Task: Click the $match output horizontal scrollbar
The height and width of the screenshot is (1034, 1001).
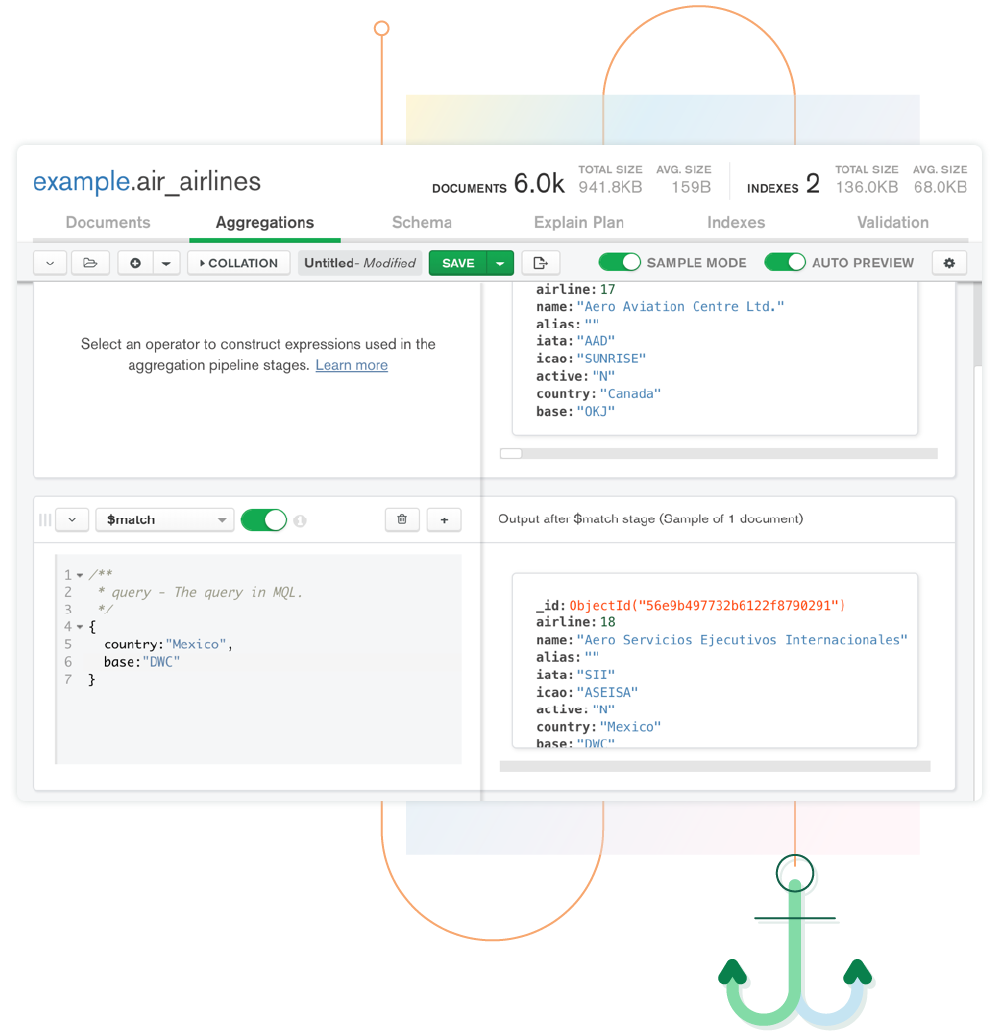Action: [715, 766]
